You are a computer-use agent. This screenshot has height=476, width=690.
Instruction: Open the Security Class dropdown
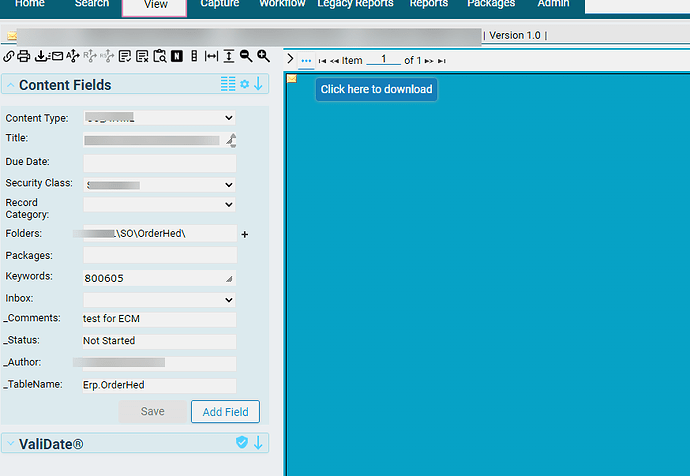pyautogui.click(x=159, y=185)
